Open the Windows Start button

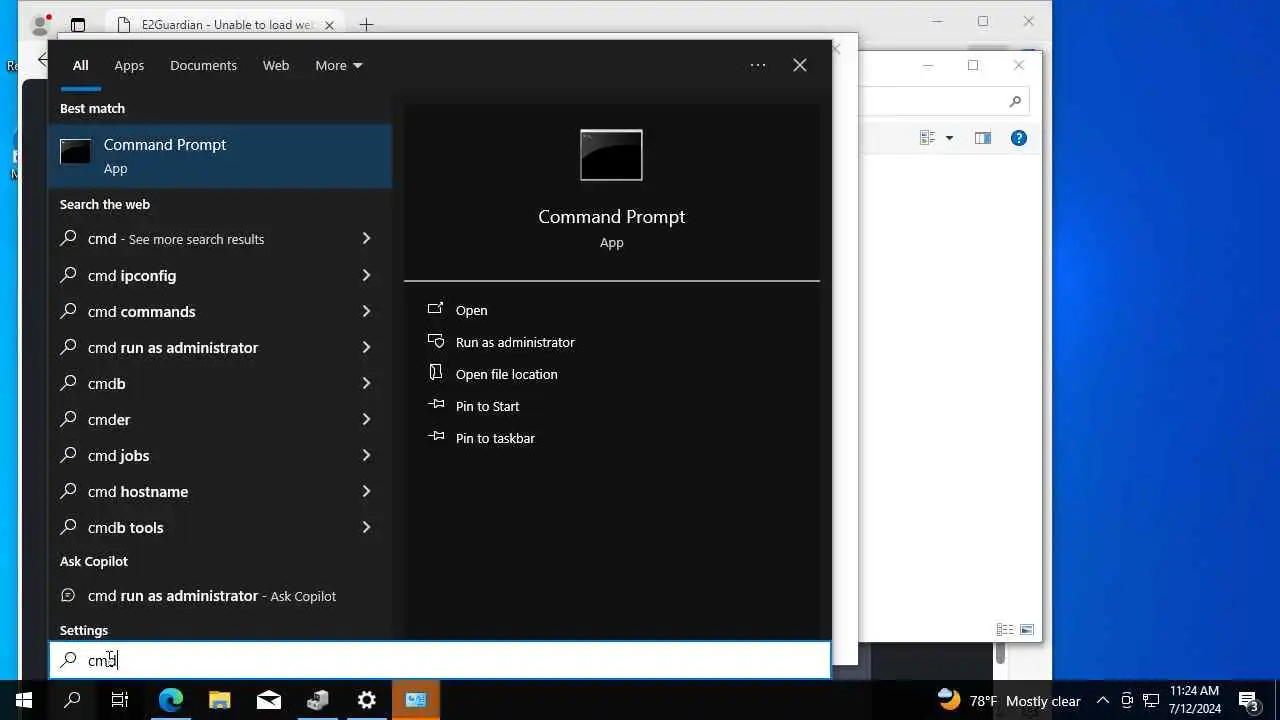24,700
